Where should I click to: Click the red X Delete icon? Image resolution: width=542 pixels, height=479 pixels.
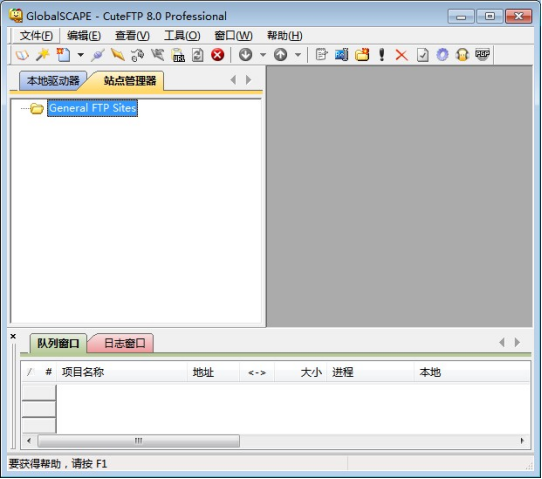[x=401, y=55]
